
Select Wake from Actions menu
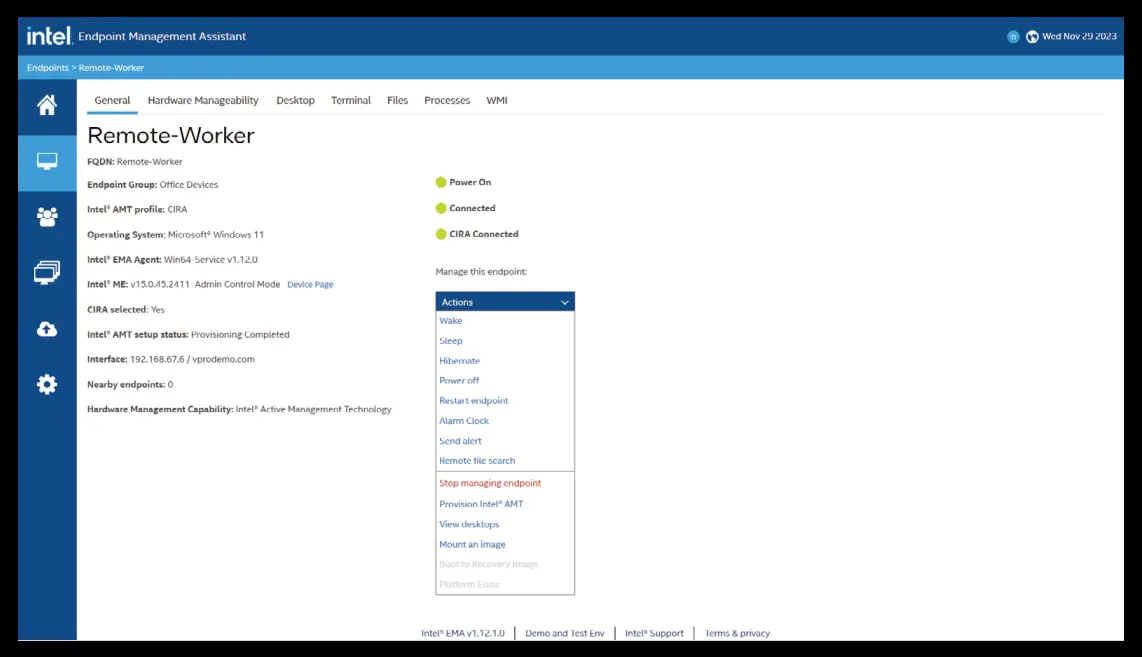(451, 320)
